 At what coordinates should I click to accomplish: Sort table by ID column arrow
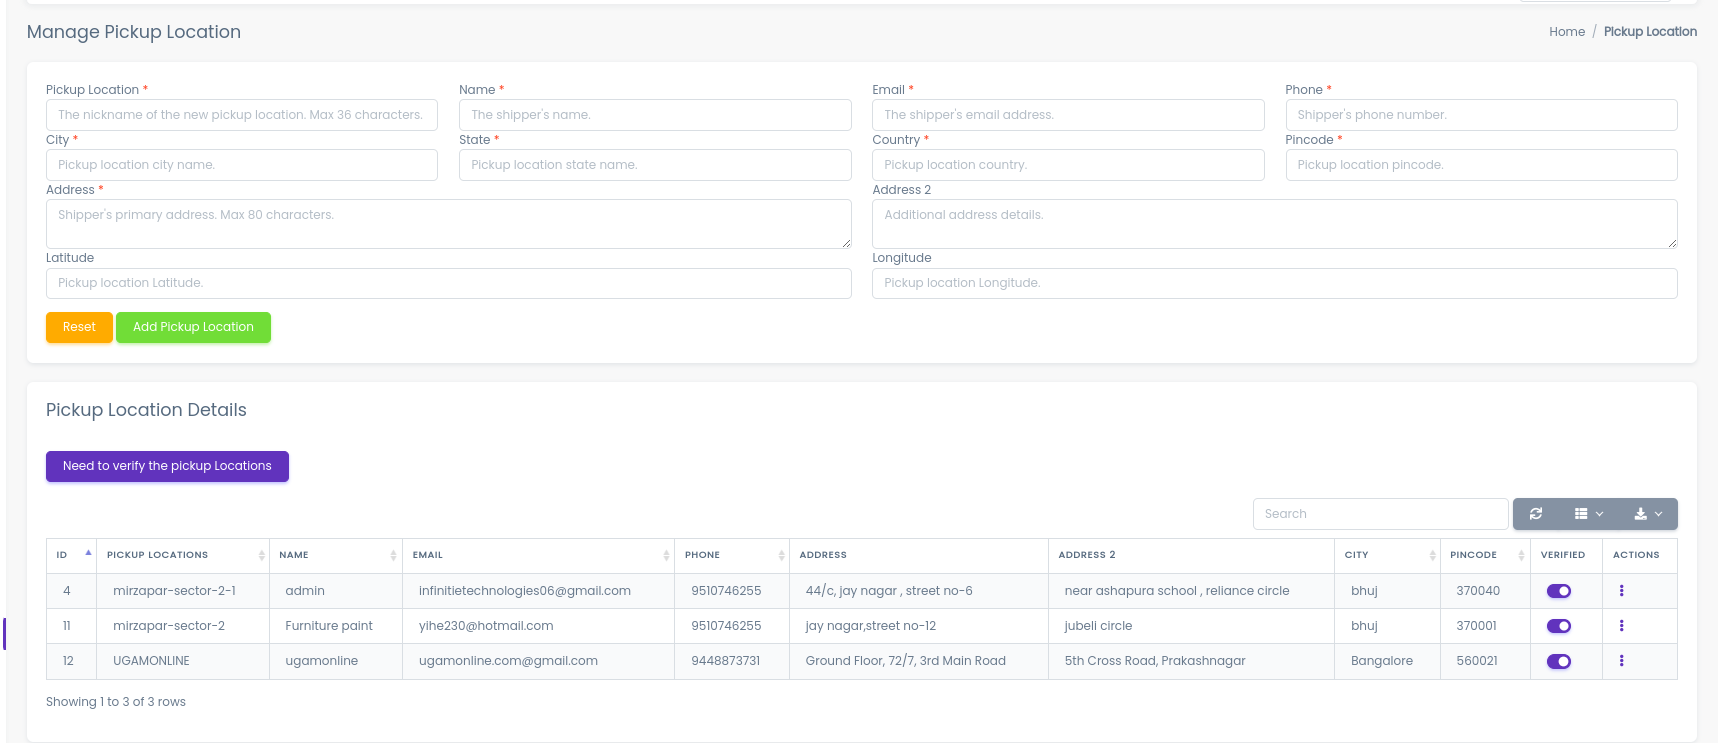click(x=88, y=554)
